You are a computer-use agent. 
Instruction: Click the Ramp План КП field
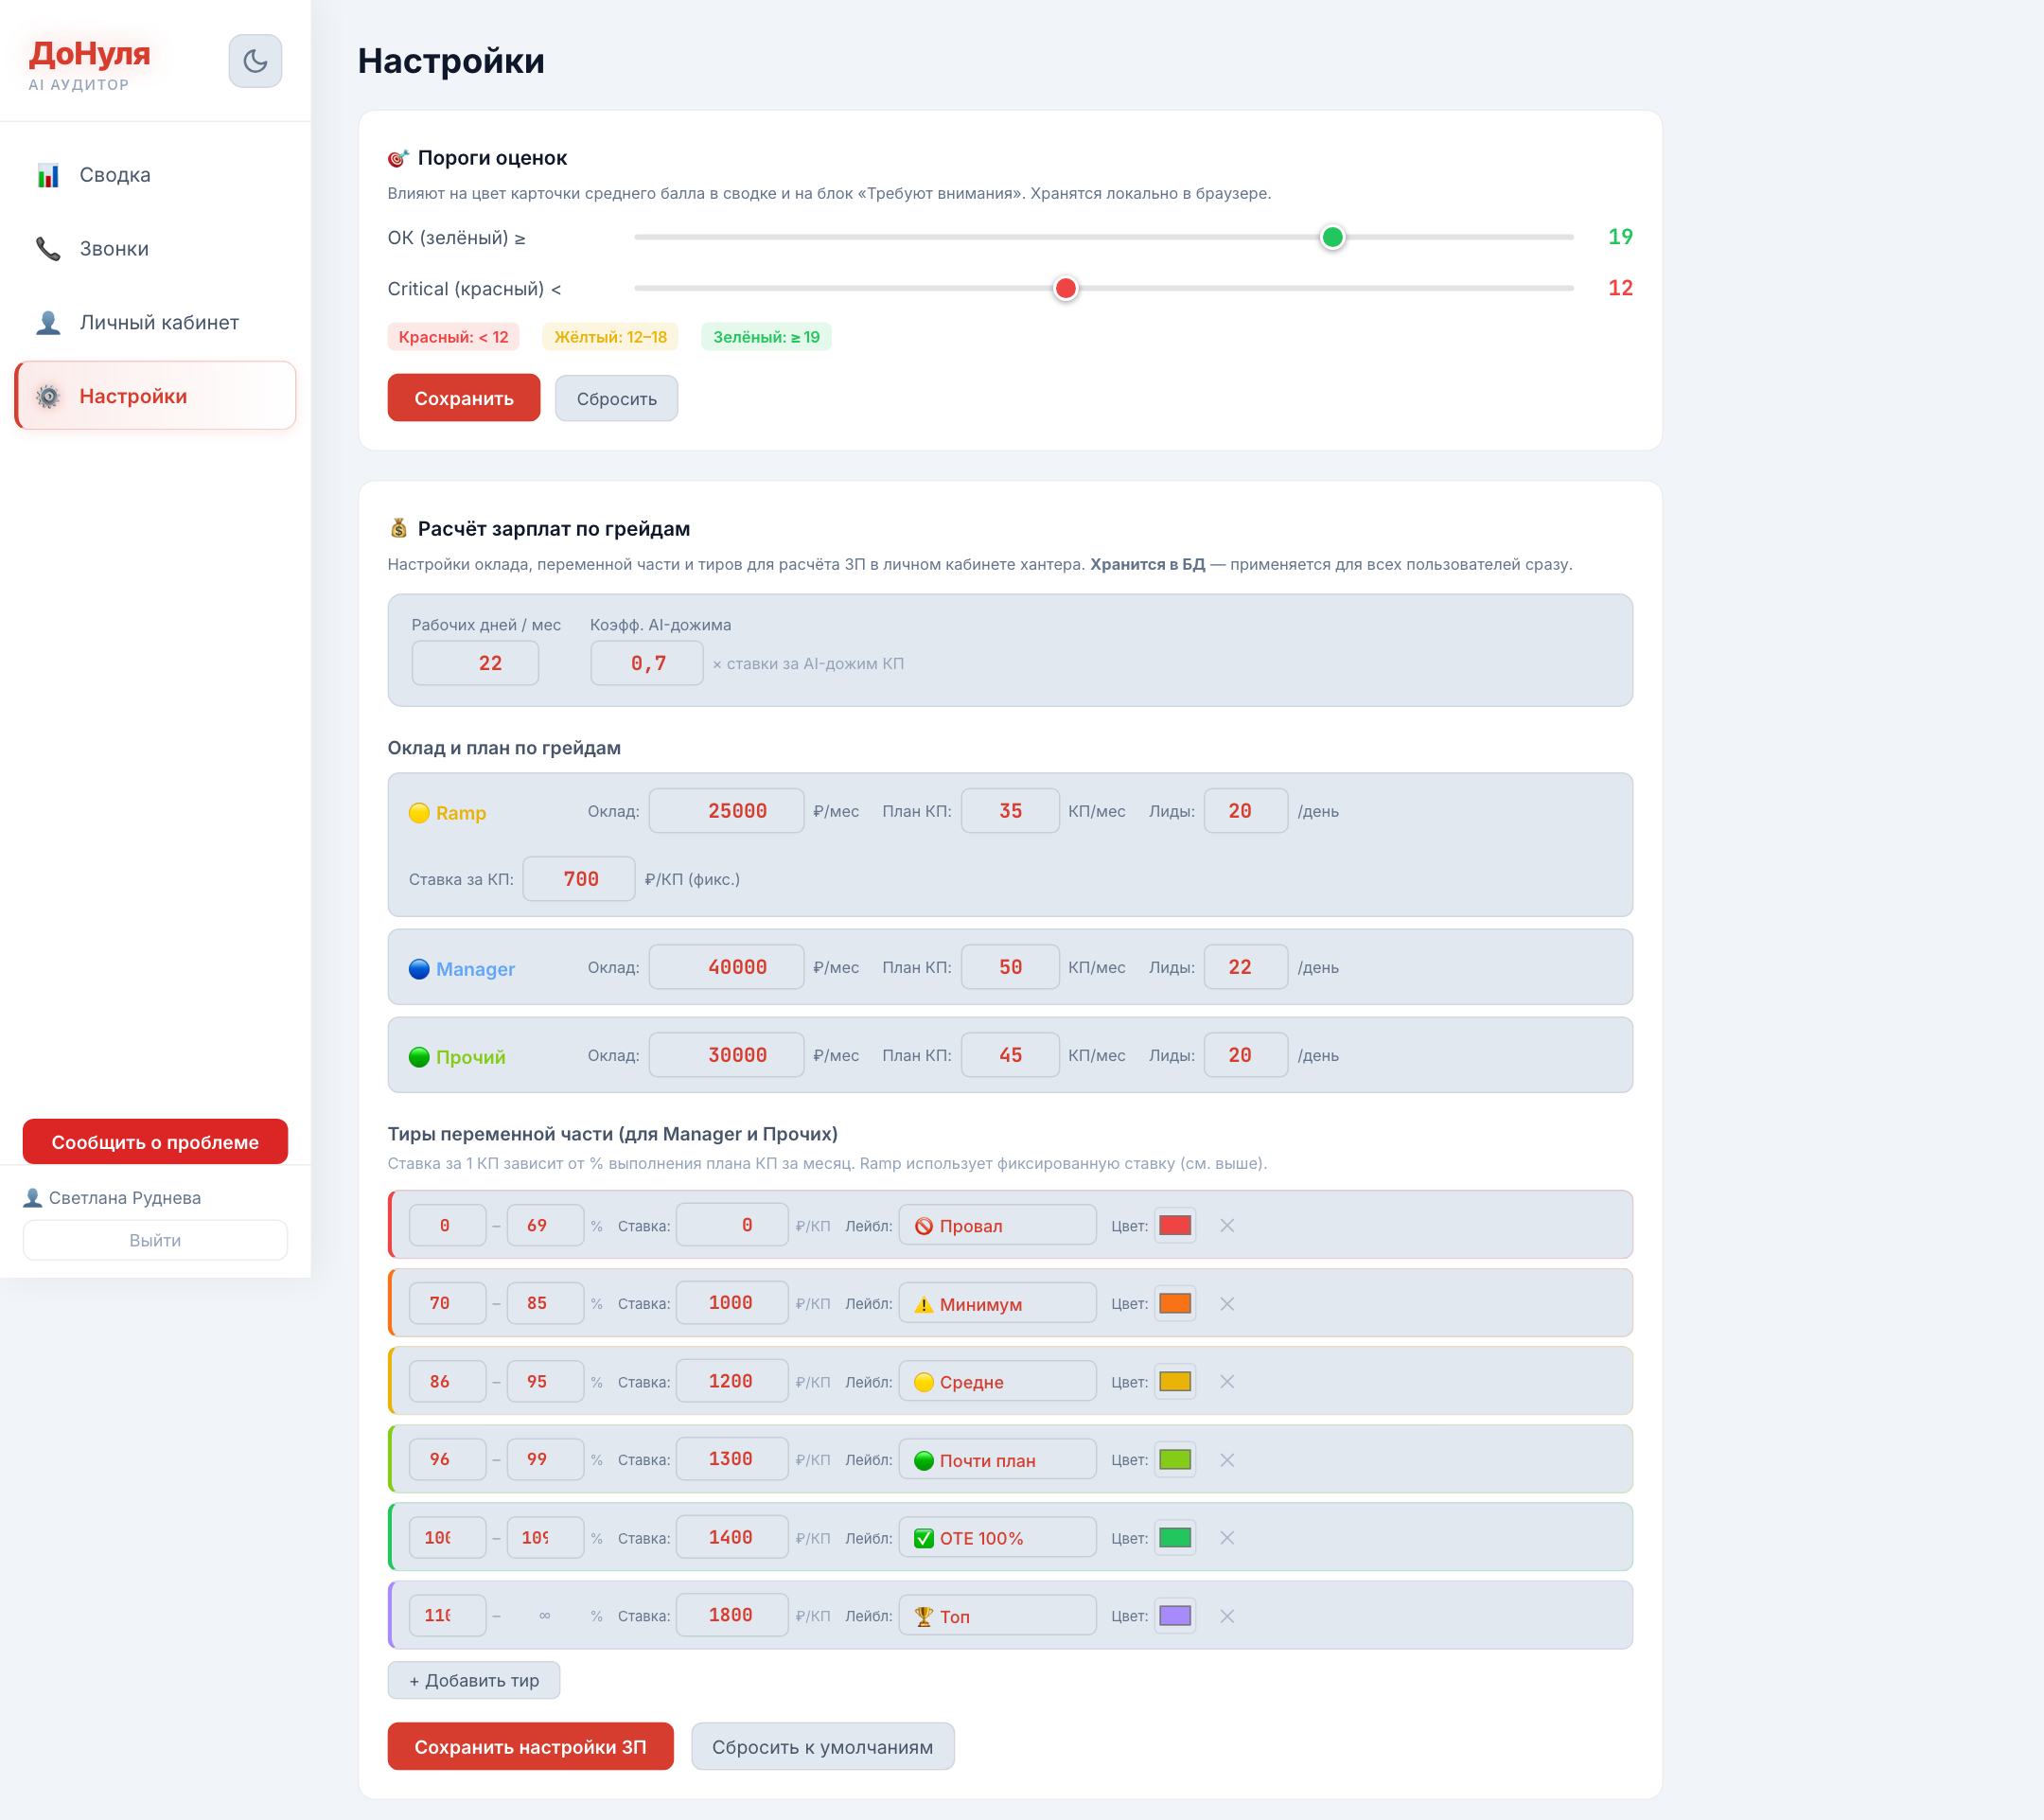(x=1010, y=811)
